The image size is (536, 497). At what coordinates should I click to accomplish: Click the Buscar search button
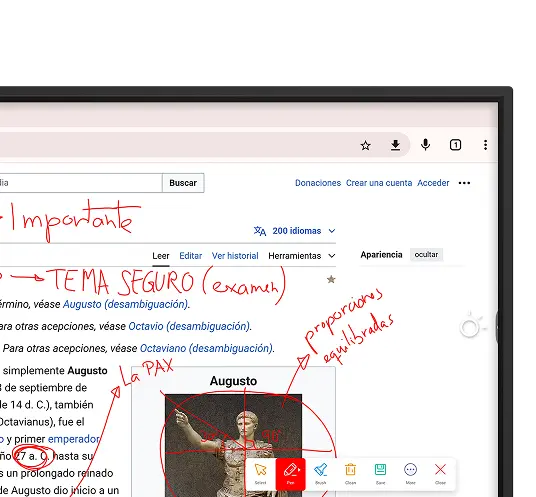pos(183,183)
